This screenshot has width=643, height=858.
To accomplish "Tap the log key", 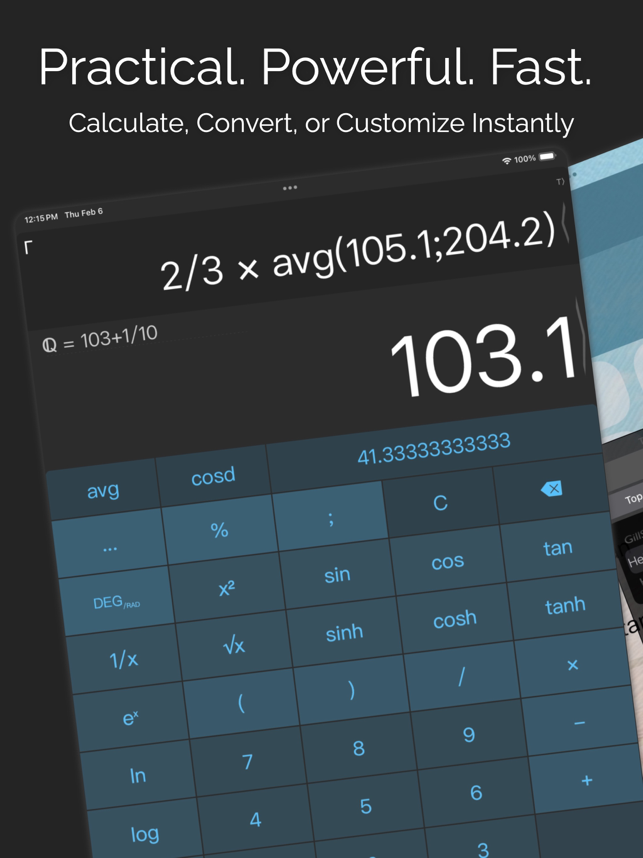I will coord(144,833).
